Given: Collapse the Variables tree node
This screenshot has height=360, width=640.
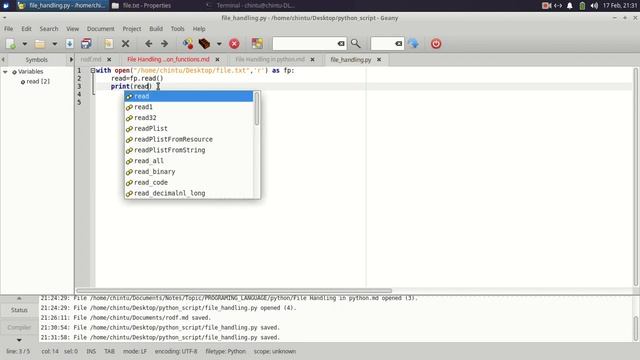Looking at the screenshot, I should click(5, 72).
